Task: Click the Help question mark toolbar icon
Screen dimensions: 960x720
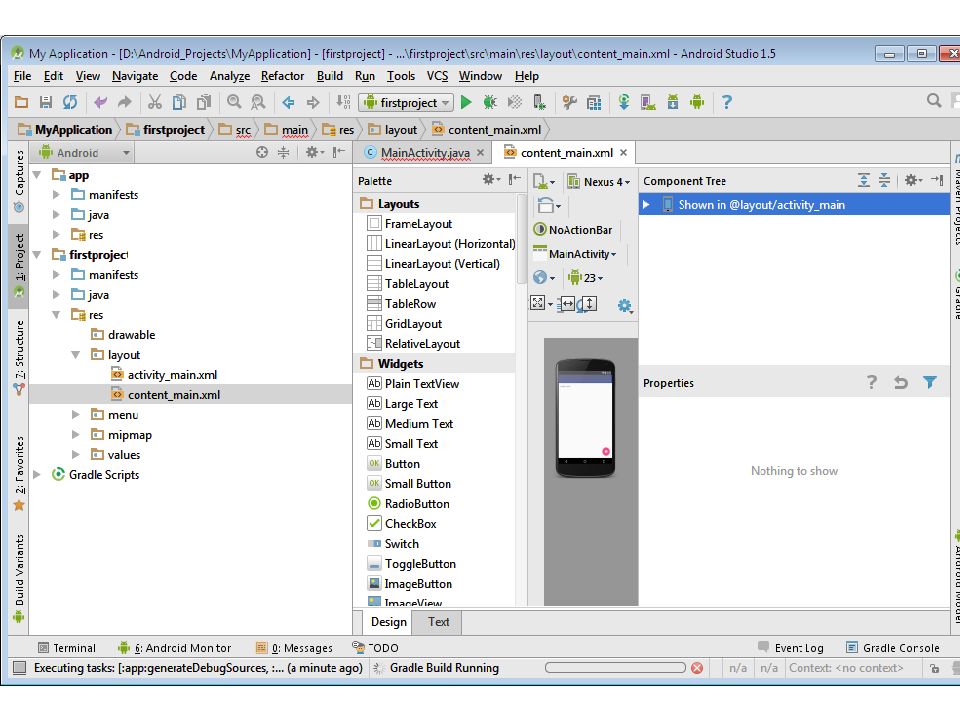Action: 727,102
